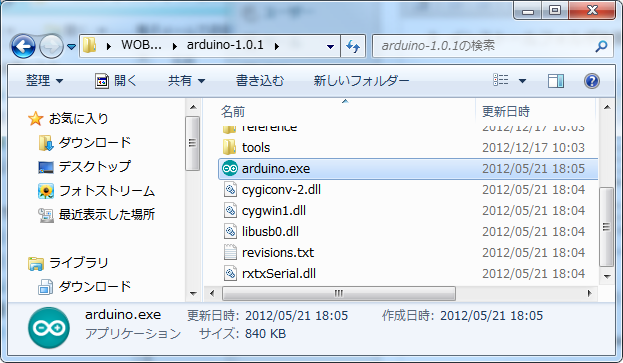Click 作成日時 value in details pane

[491, 316]
